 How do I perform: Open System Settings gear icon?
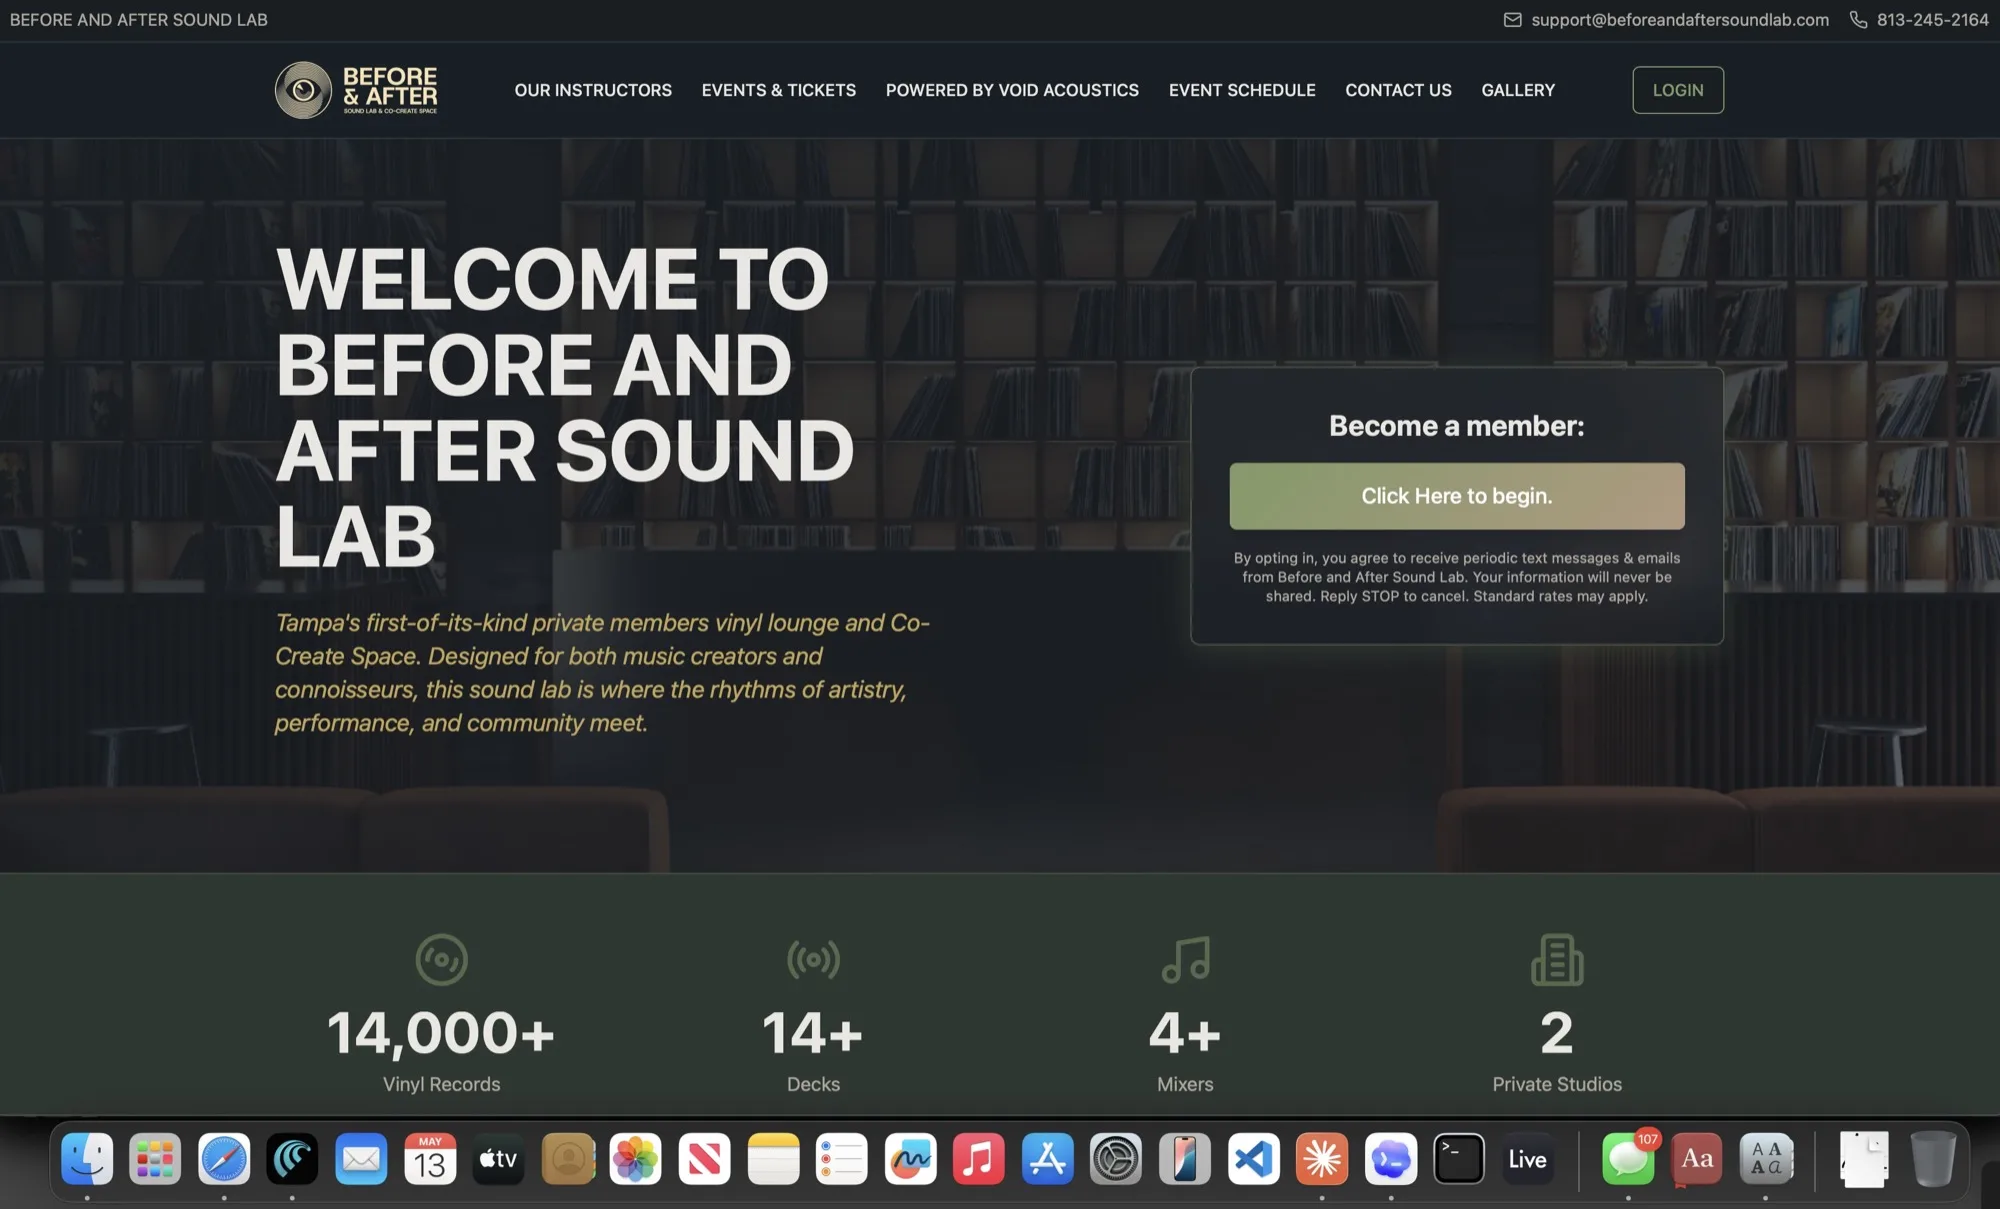pos(1116,1159)
